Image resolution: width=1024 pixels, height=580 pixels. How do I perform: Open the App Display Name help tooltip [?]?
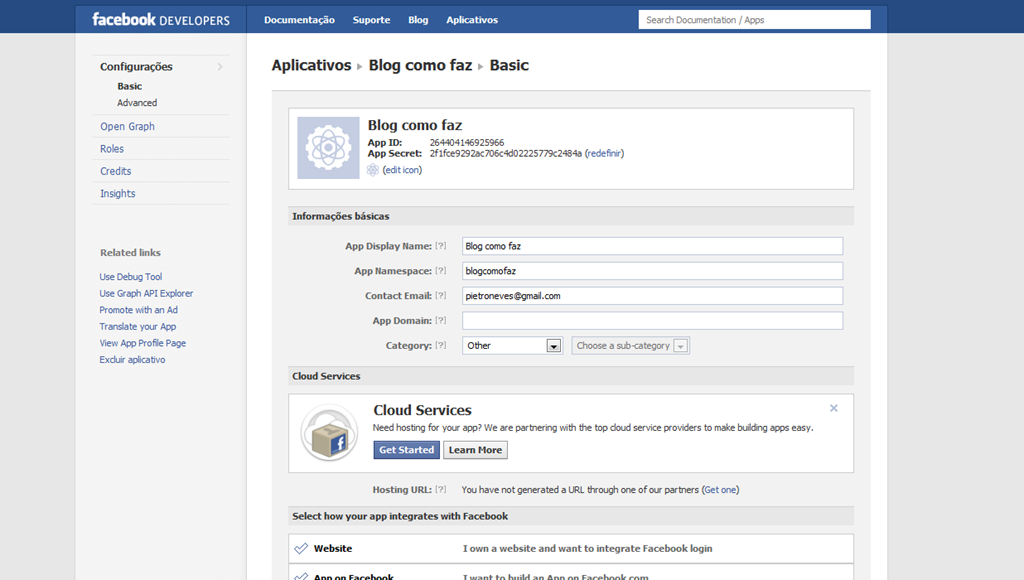[441, 246]
